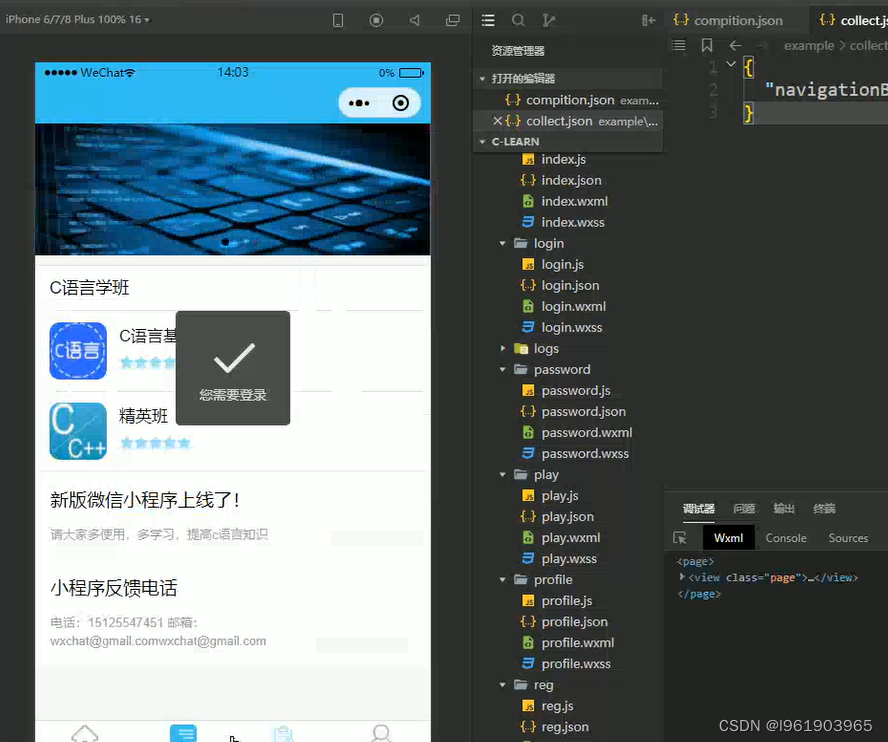Screen dimensions: 888x742
Task: Open the source control branch icon
Action: pyautogui.click(x=548, y=20)
